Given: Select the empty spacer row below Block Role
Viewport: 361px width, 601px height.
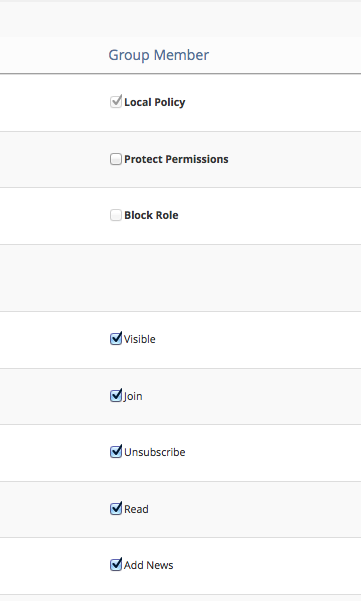Looking at the screenshot, I should tap(180, 278).
